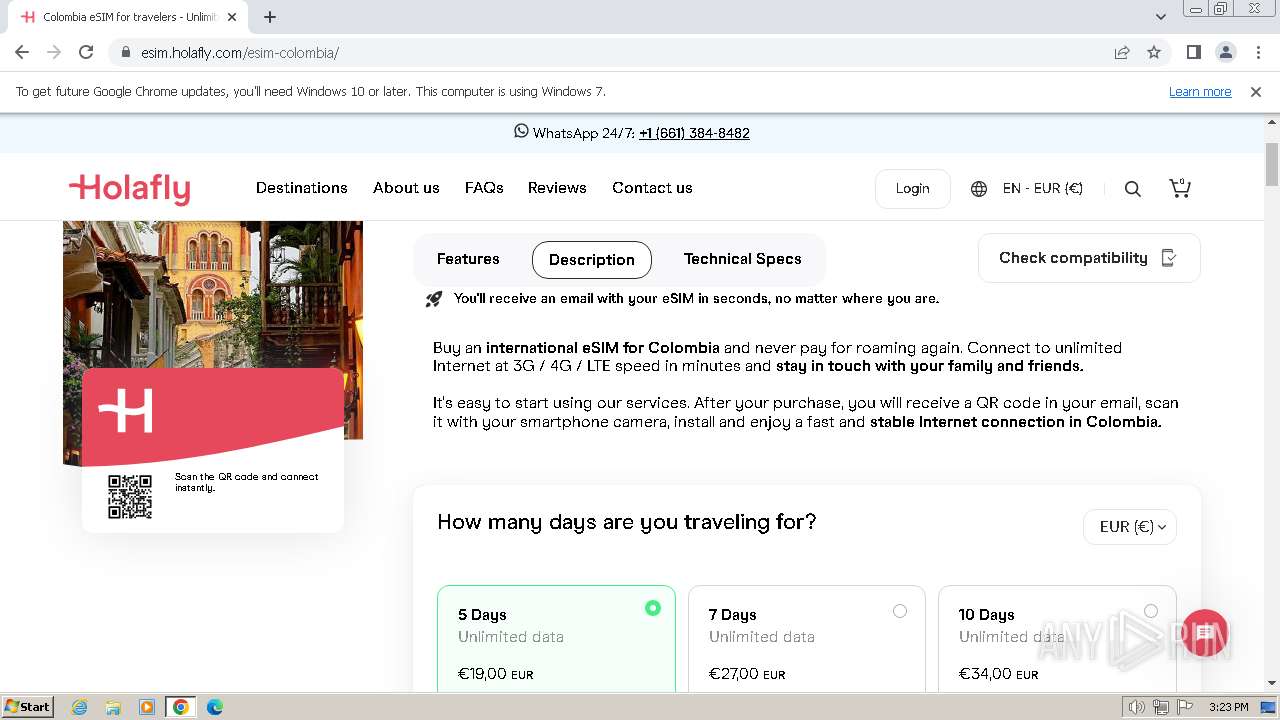The height and width of the screenshot is (720, 1280).
Task: Open the Contact us page
Action: click(652, 188)
